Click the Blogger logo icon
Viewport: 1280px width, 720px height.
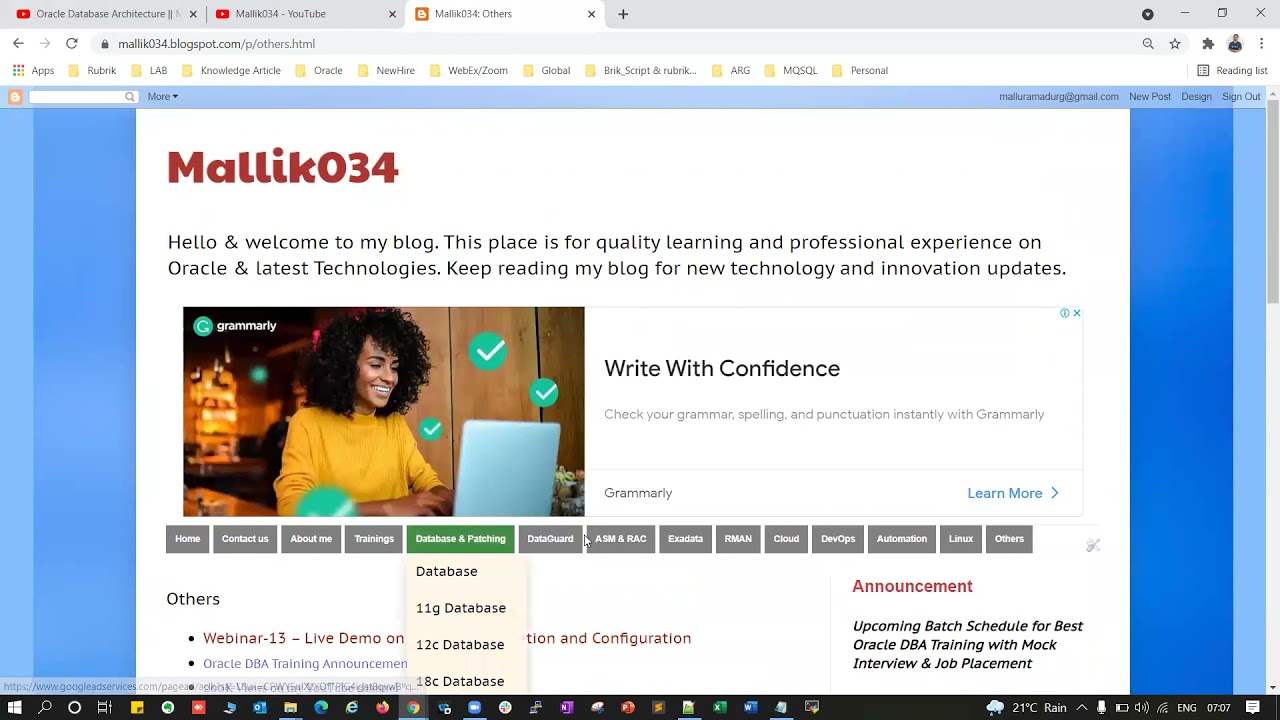(15, 97)
